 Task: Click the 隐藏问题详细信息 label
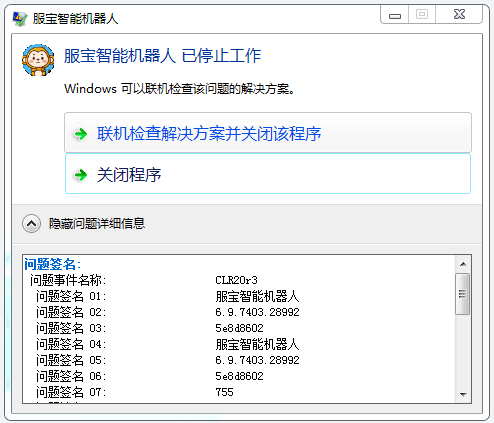point(97,223)
